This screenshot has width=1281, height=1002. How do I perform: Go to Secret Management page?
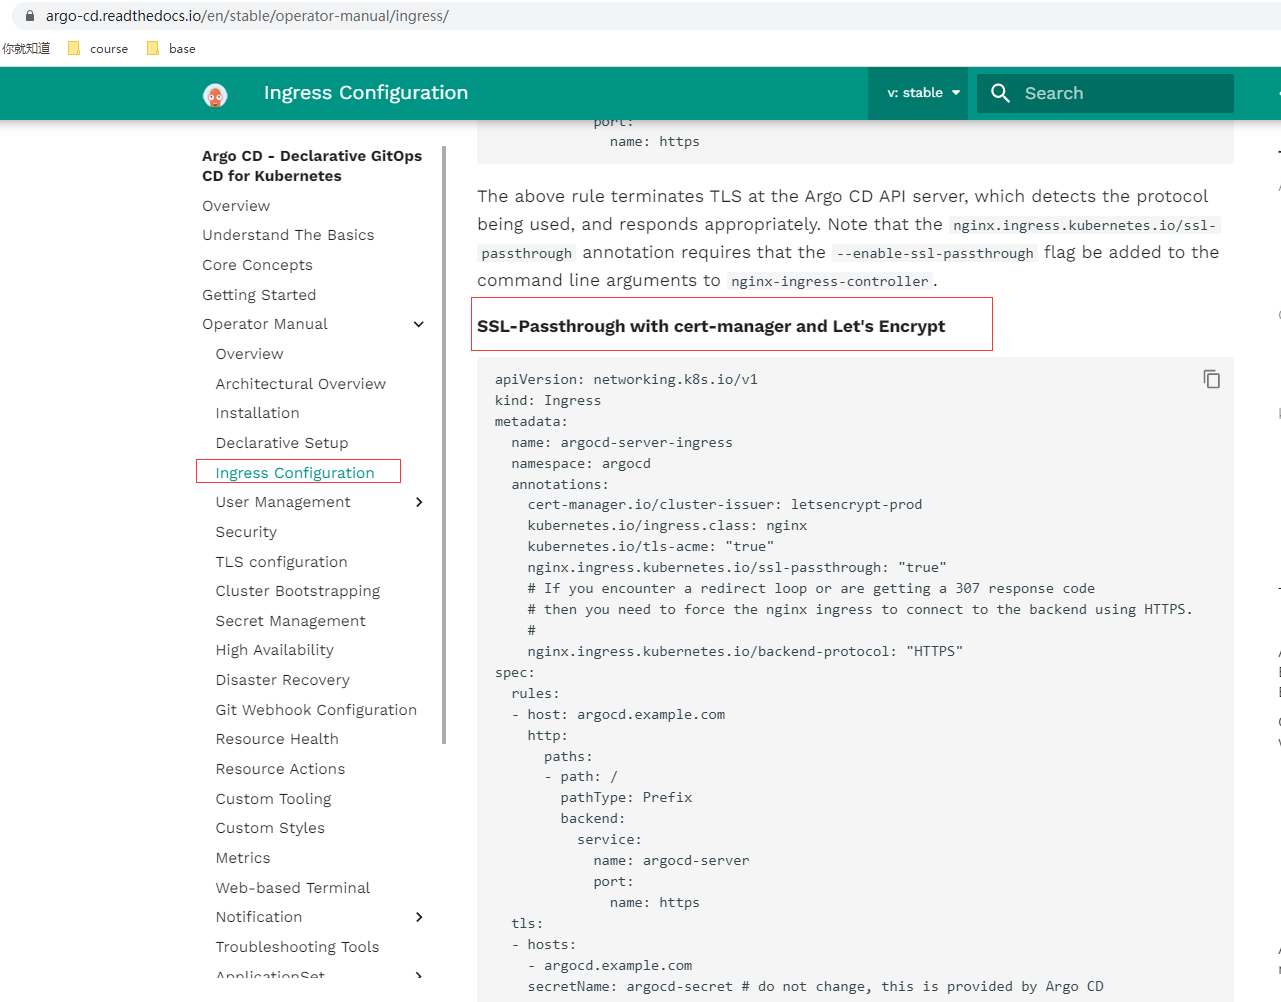click(x=290, y=621)
